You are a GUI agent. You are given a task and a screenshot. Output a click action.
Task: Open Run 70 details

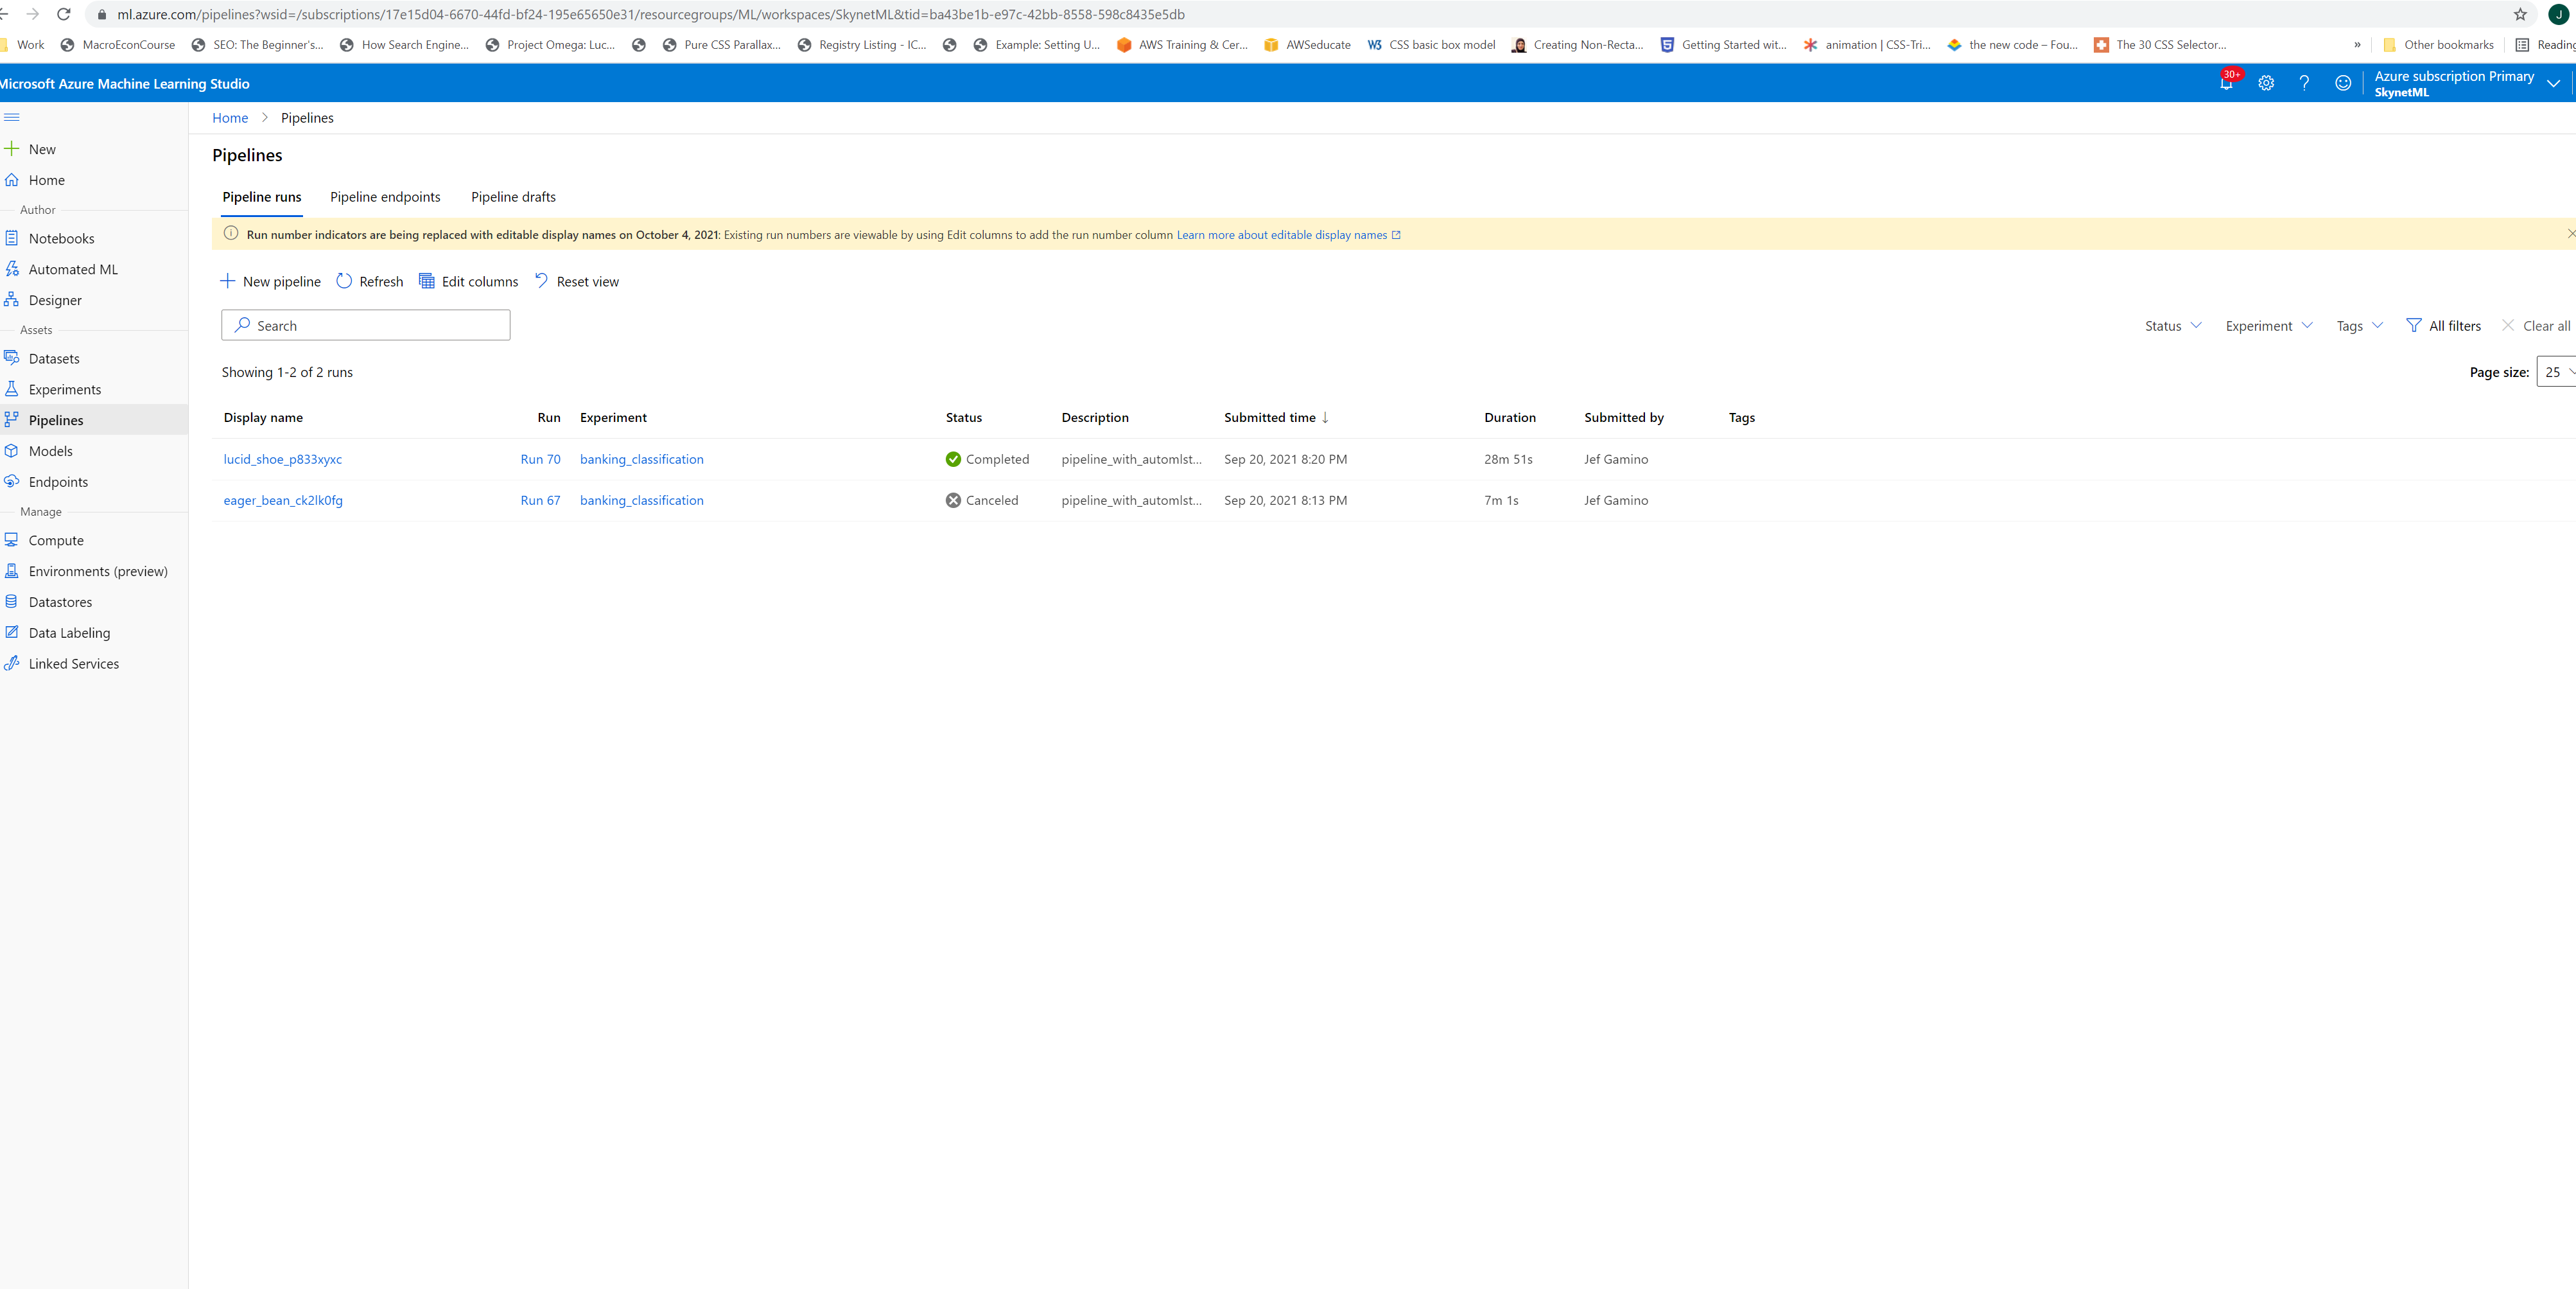540,459
